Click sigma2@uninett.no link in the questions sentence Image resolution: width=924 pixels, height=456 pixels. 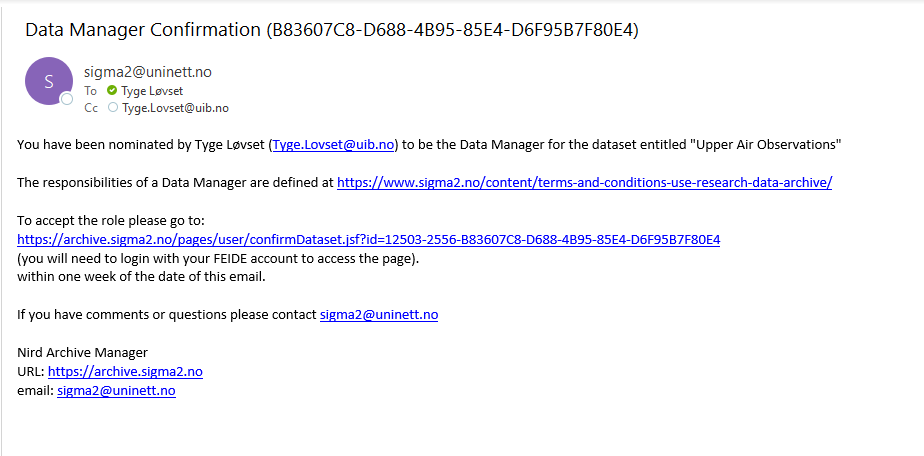click(x=378, y=315)
